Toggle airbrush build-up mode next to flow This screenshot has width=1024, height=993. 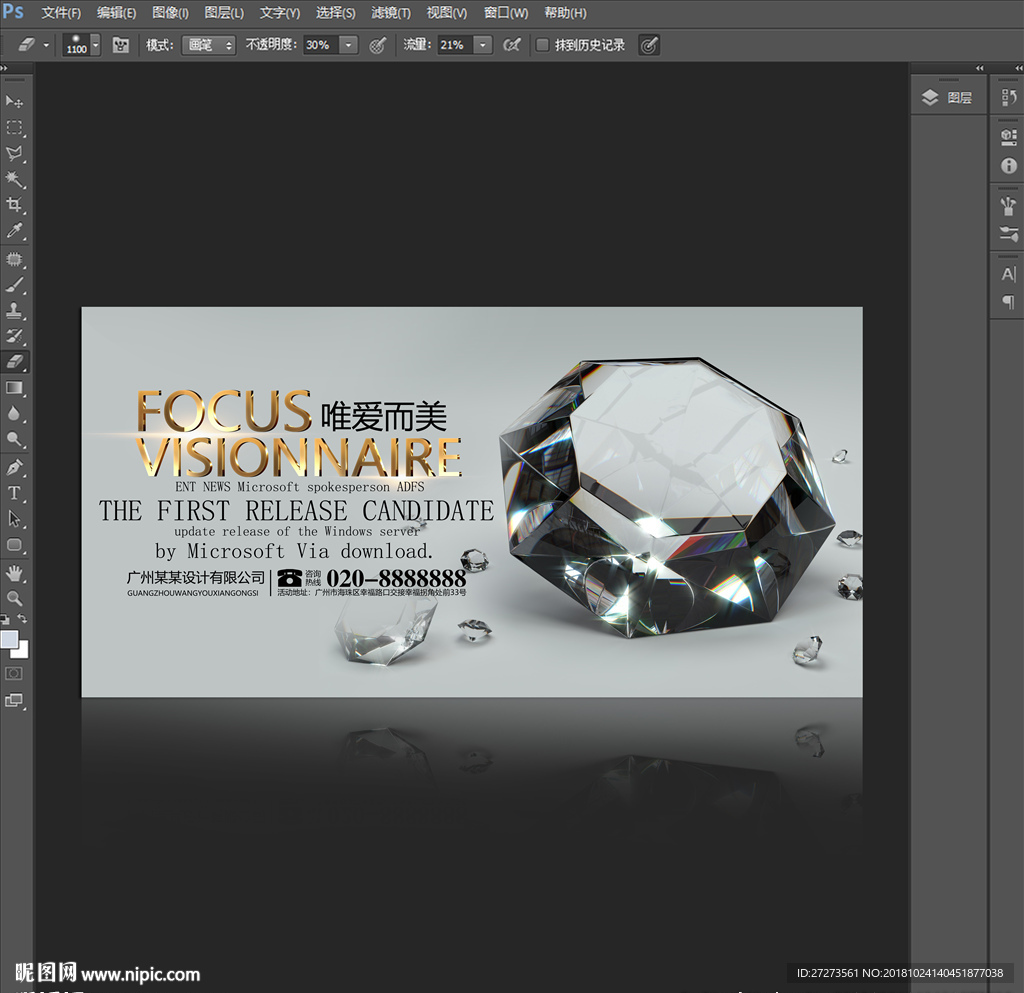click(512, 45)
